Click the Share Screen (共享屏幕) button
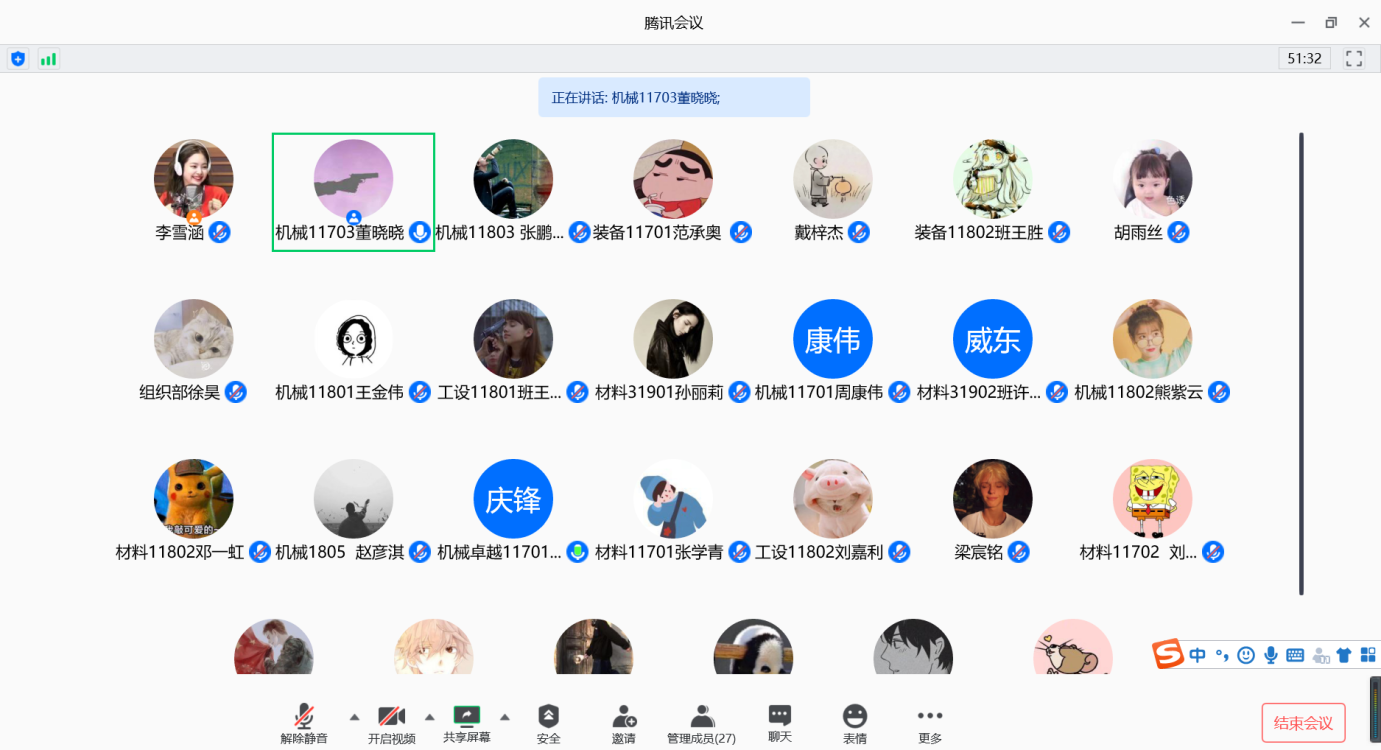1381x750 pixels. pyautogui.click(x=467, y=723)
